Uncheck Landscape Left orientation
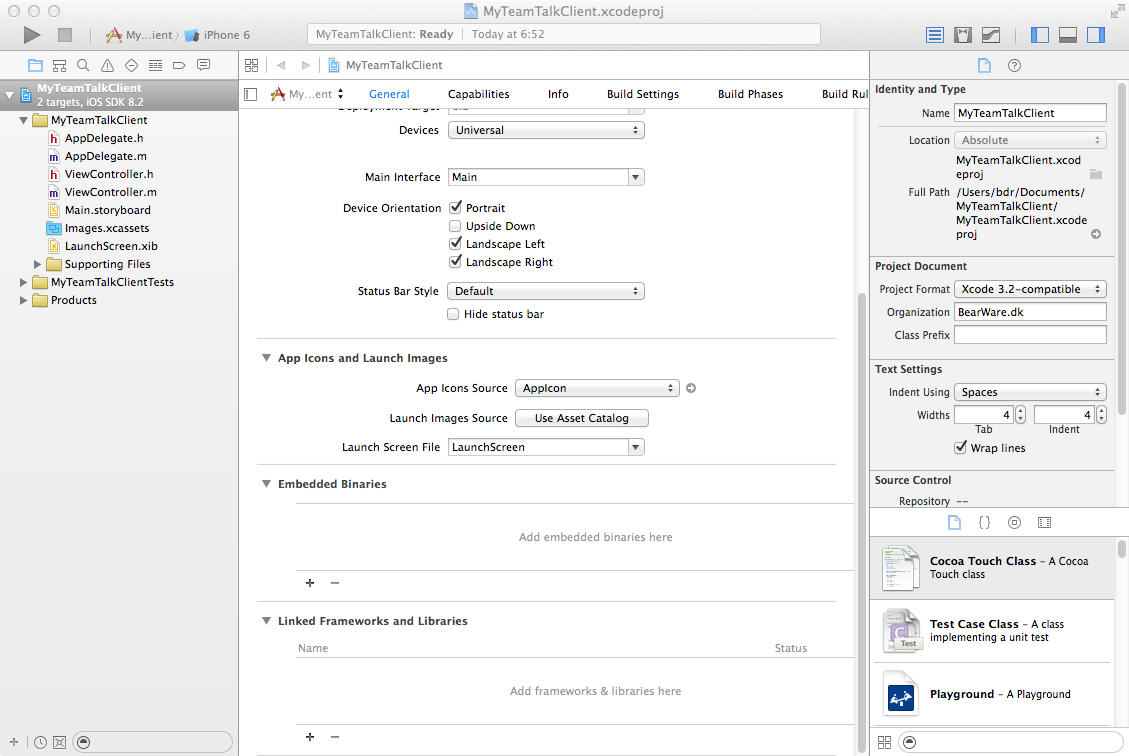 tap(455, 244)
